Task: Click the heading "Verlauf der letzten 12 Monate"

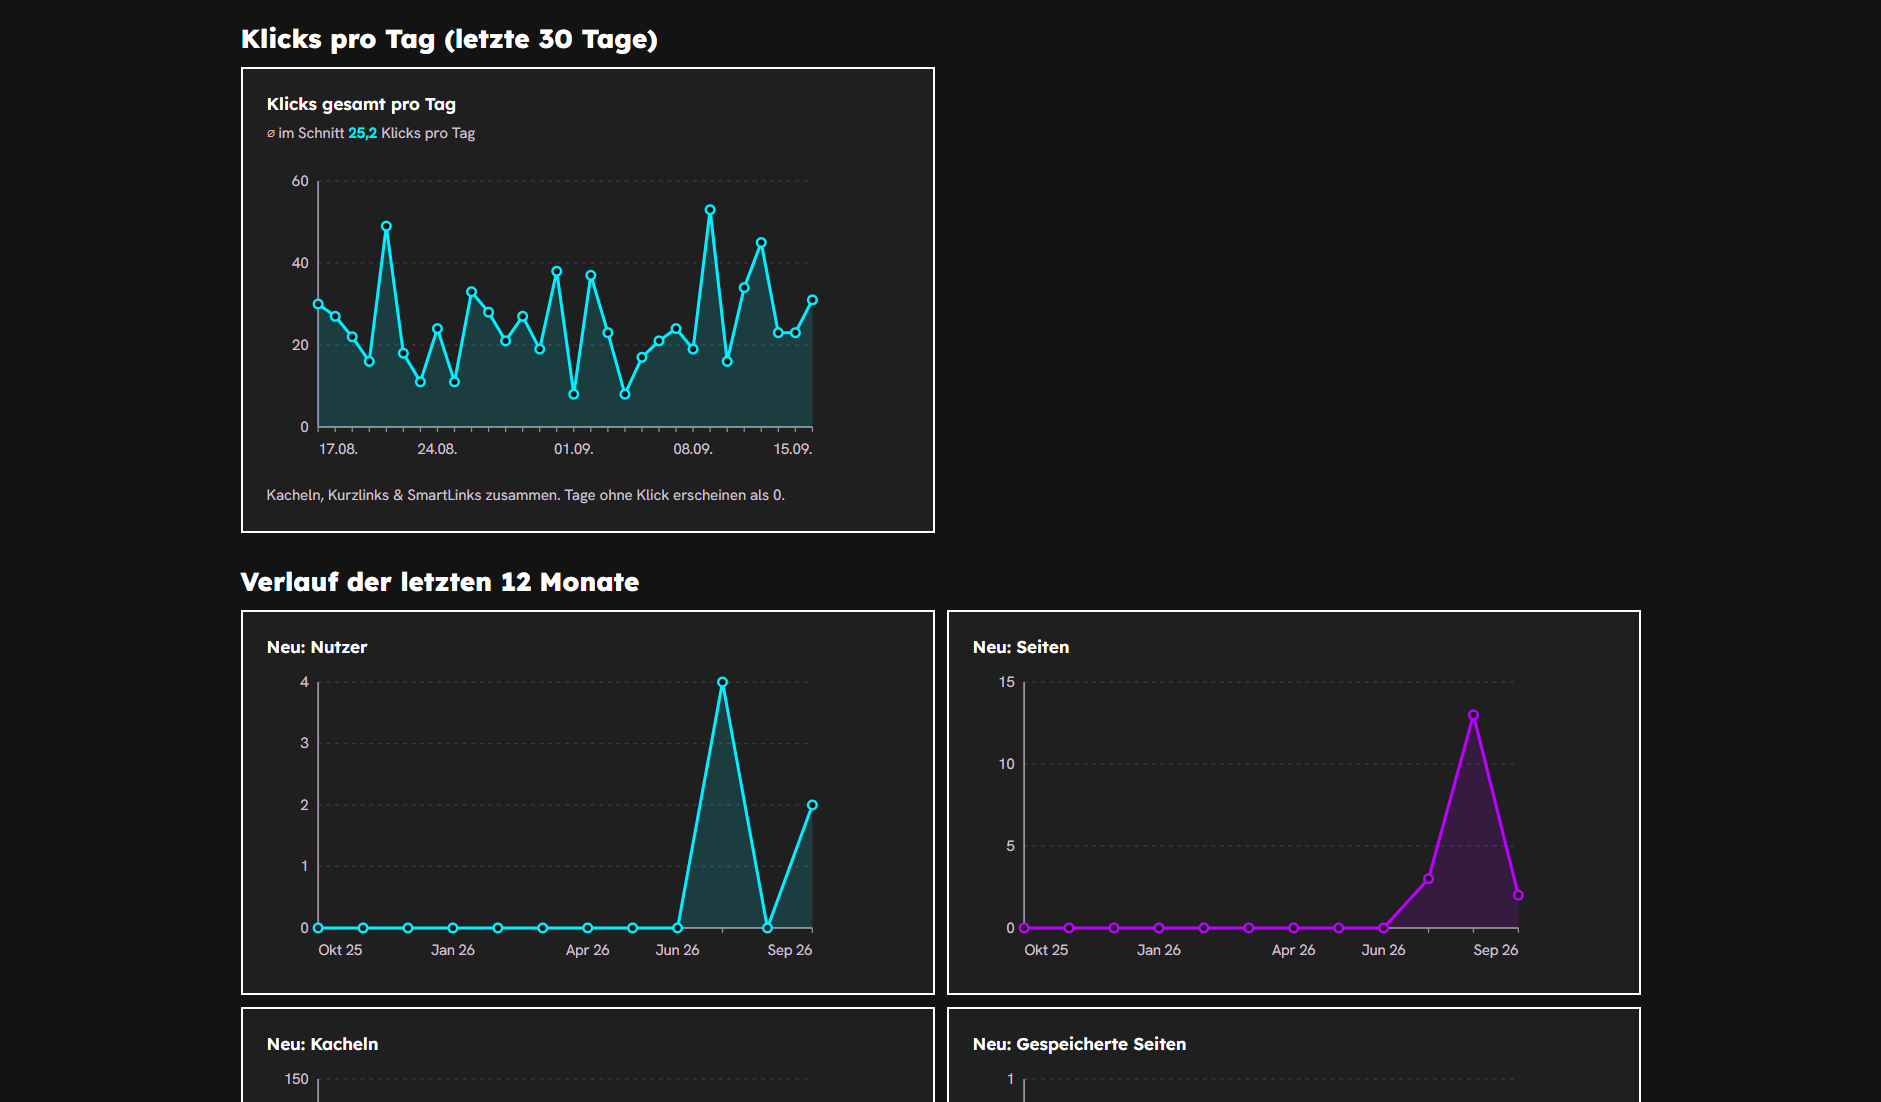Action: tap(440, 582)
